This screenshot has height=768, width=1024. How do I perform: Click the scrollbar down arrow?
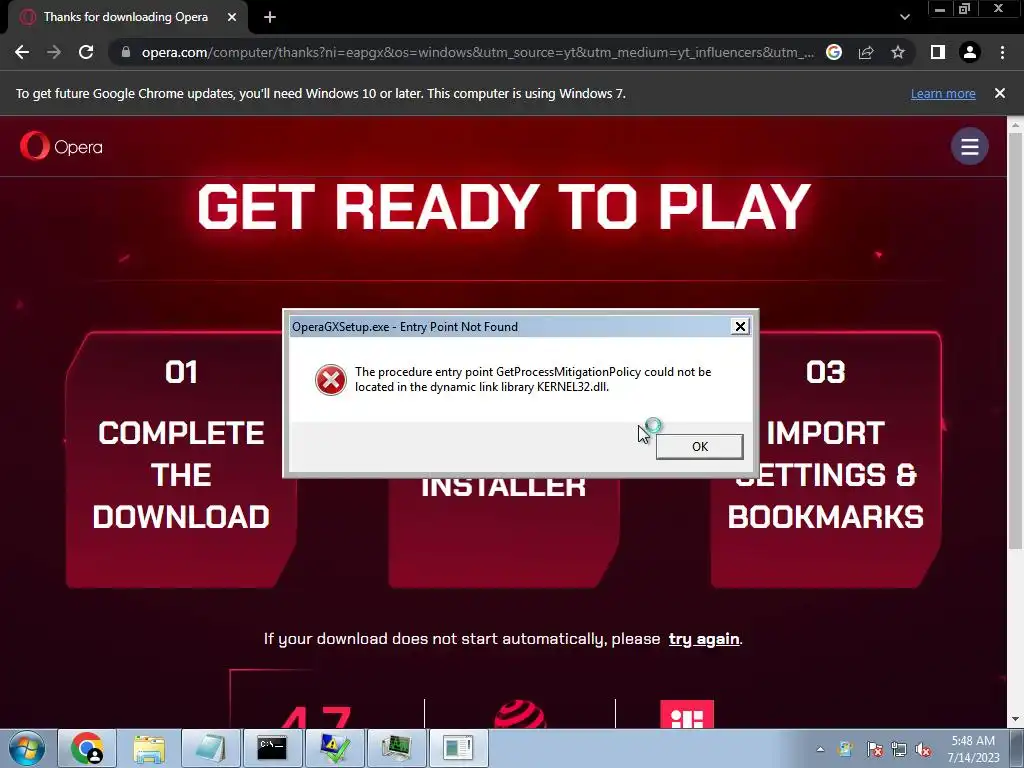(1015, 720)
